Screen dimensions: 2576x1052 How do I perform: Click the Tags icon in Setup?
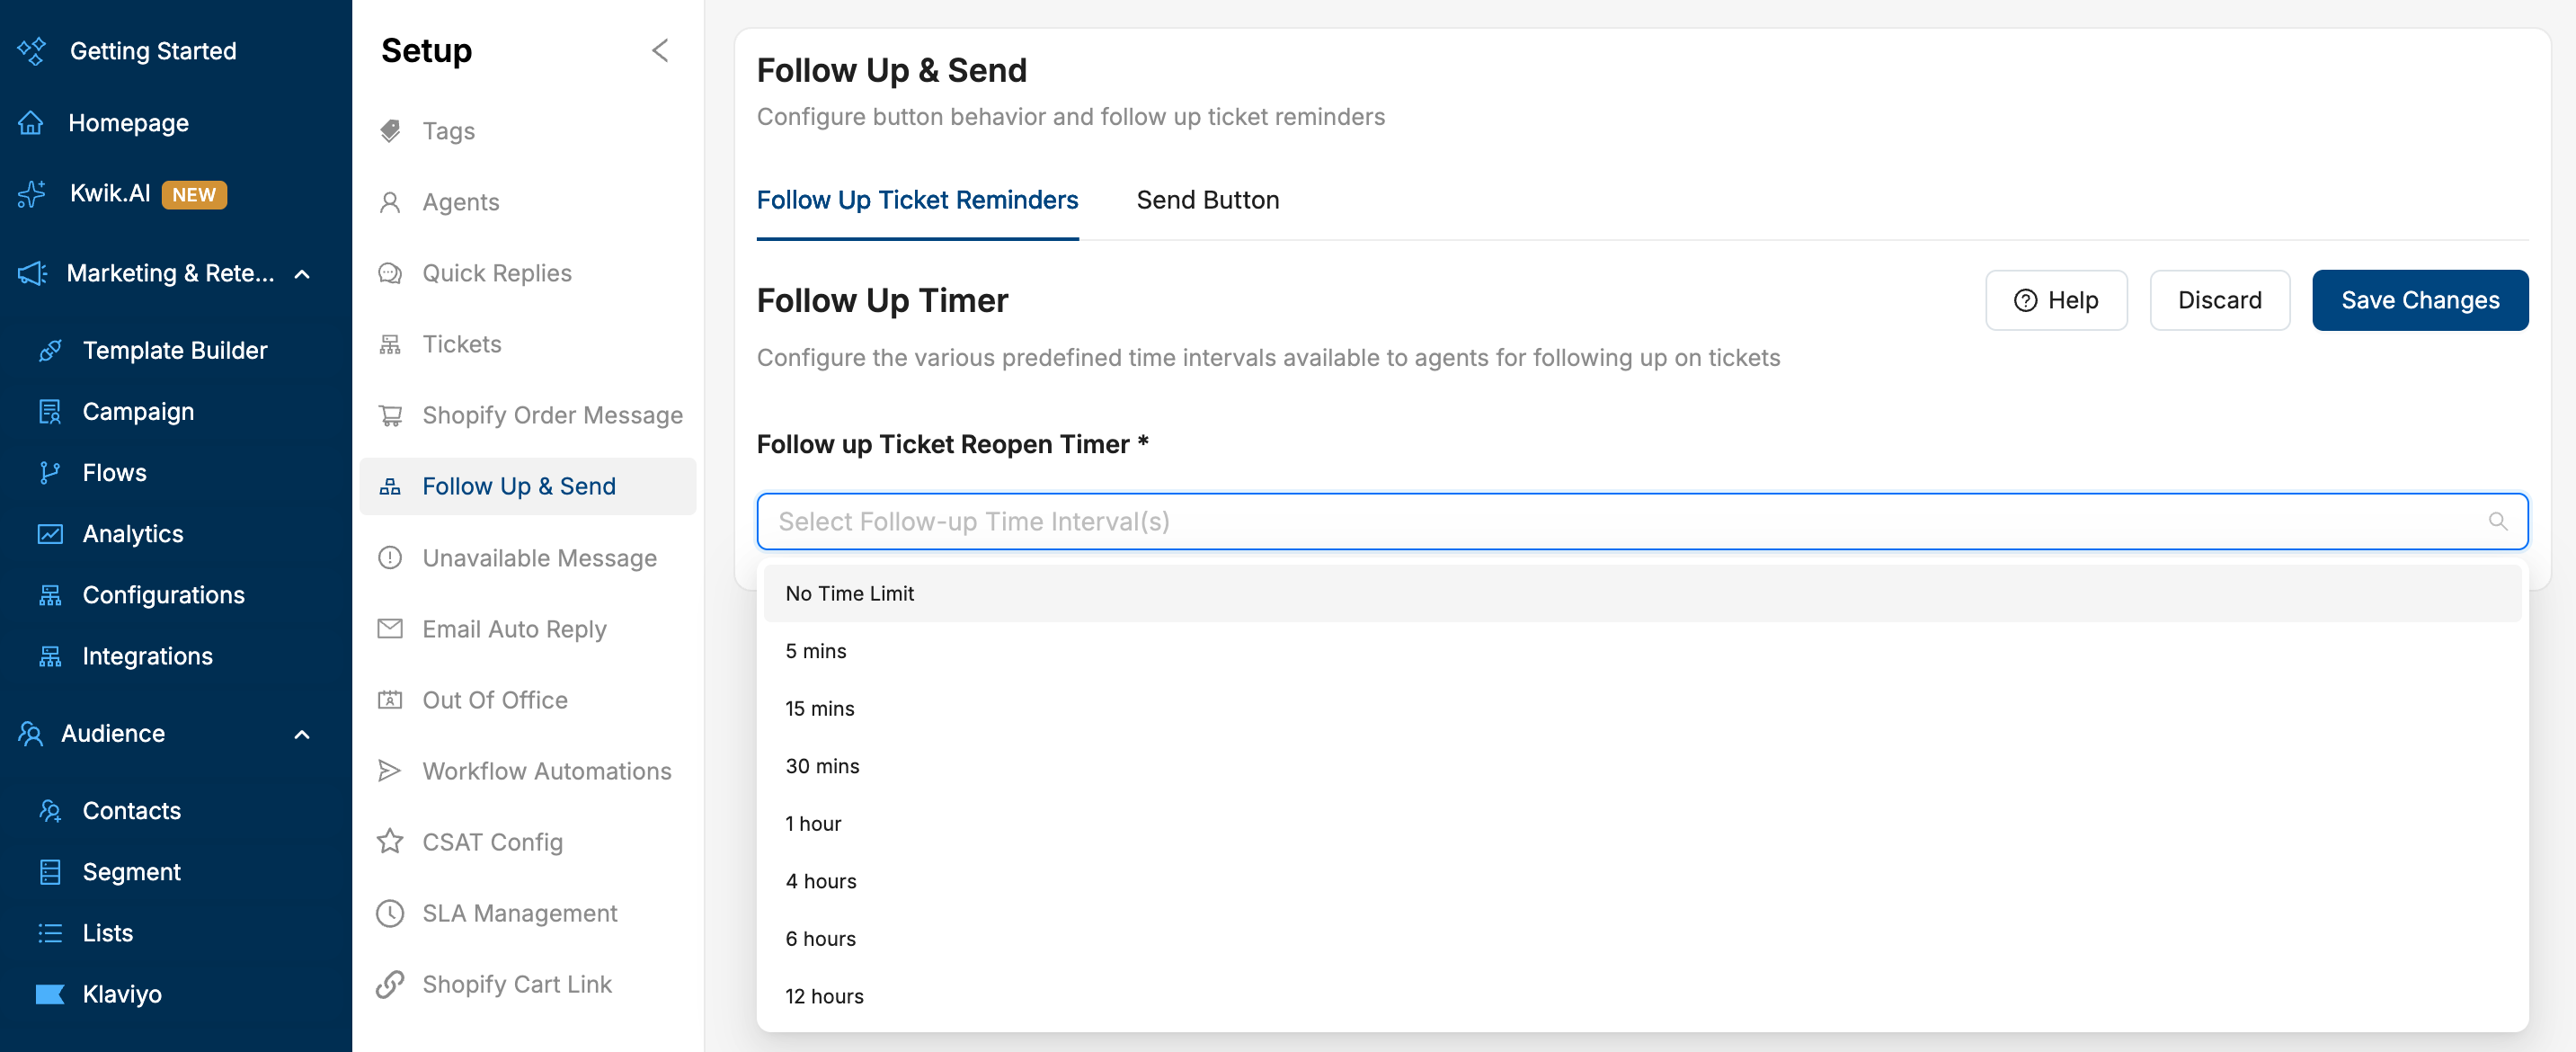pos(390,131)
